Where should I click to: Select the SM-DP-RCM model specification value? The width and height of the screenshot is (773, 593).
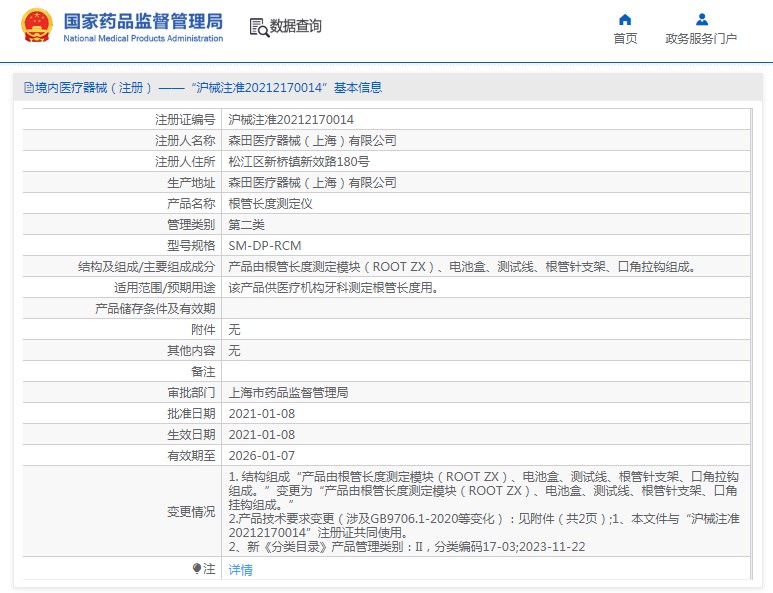(x=265, y=245)
